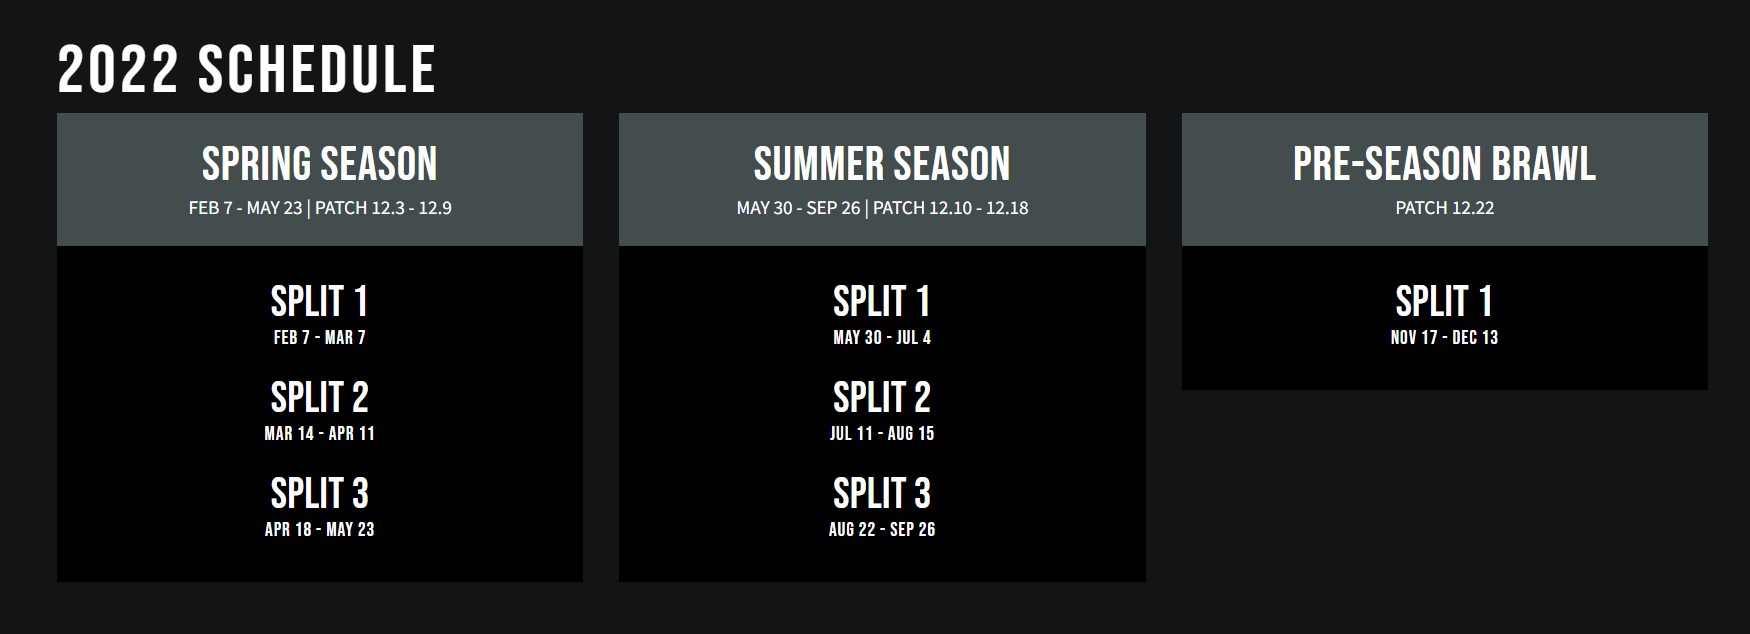The height and width of the screenshot is (634, 1750).
Task: Open Split 3 under Summer Season
Action: [x=882, y=493]
